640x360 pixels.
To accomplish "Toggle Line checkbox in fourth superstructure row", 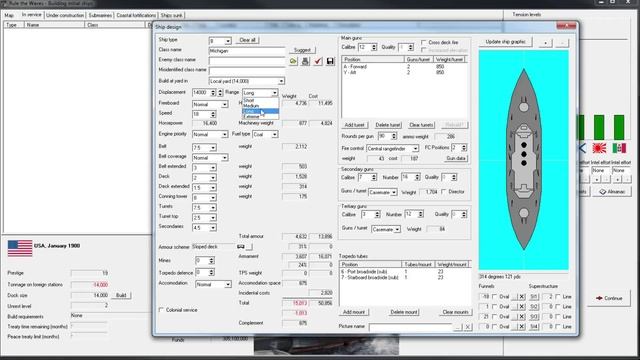I will [558, 327].
